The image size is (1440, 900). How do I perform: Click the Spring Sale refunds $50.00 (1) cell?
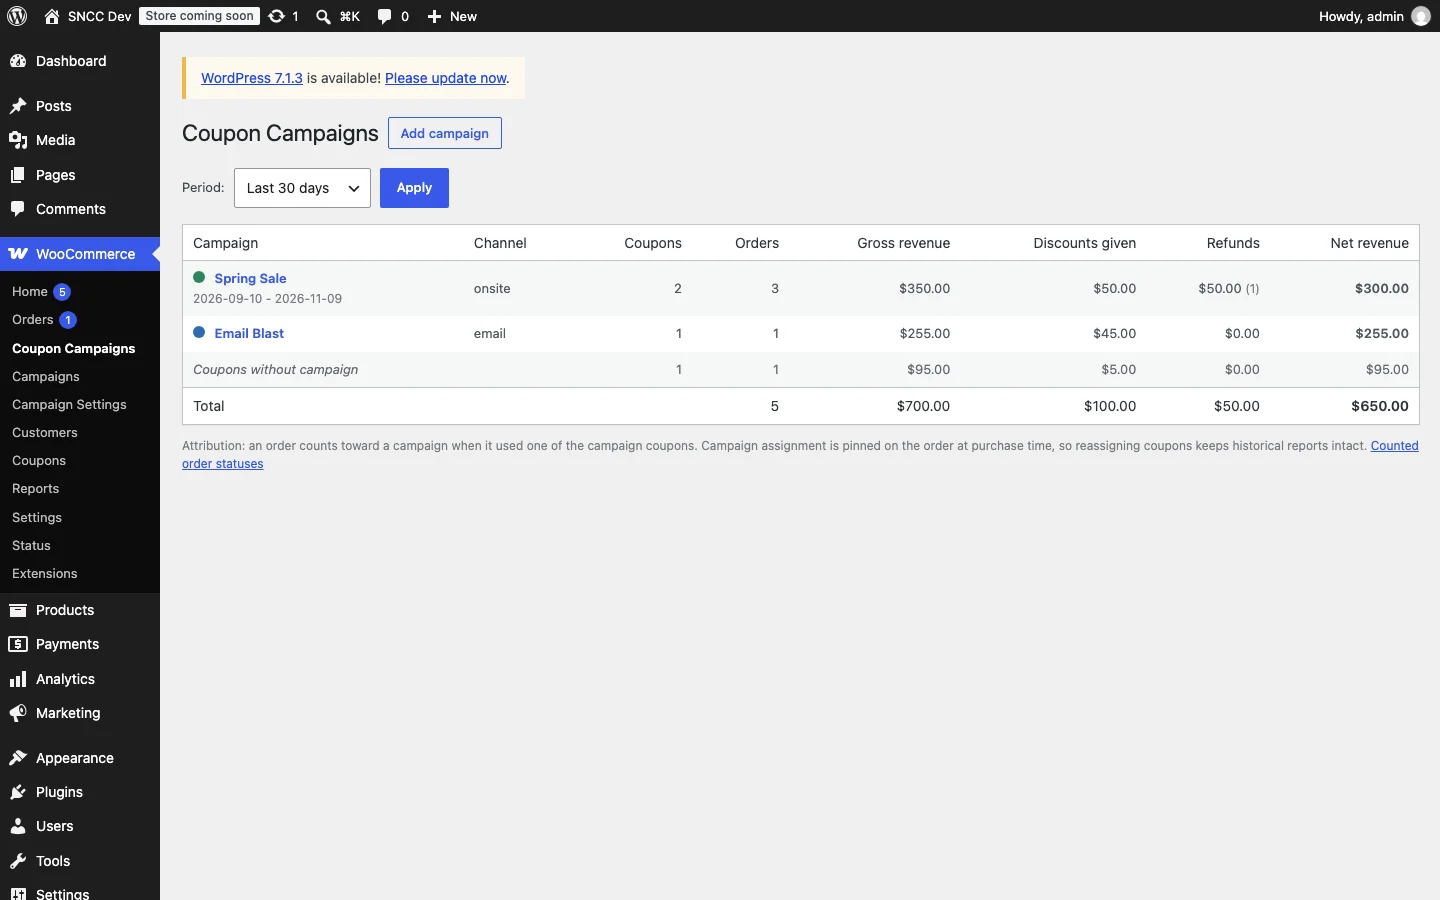(x=1229, y=288)
